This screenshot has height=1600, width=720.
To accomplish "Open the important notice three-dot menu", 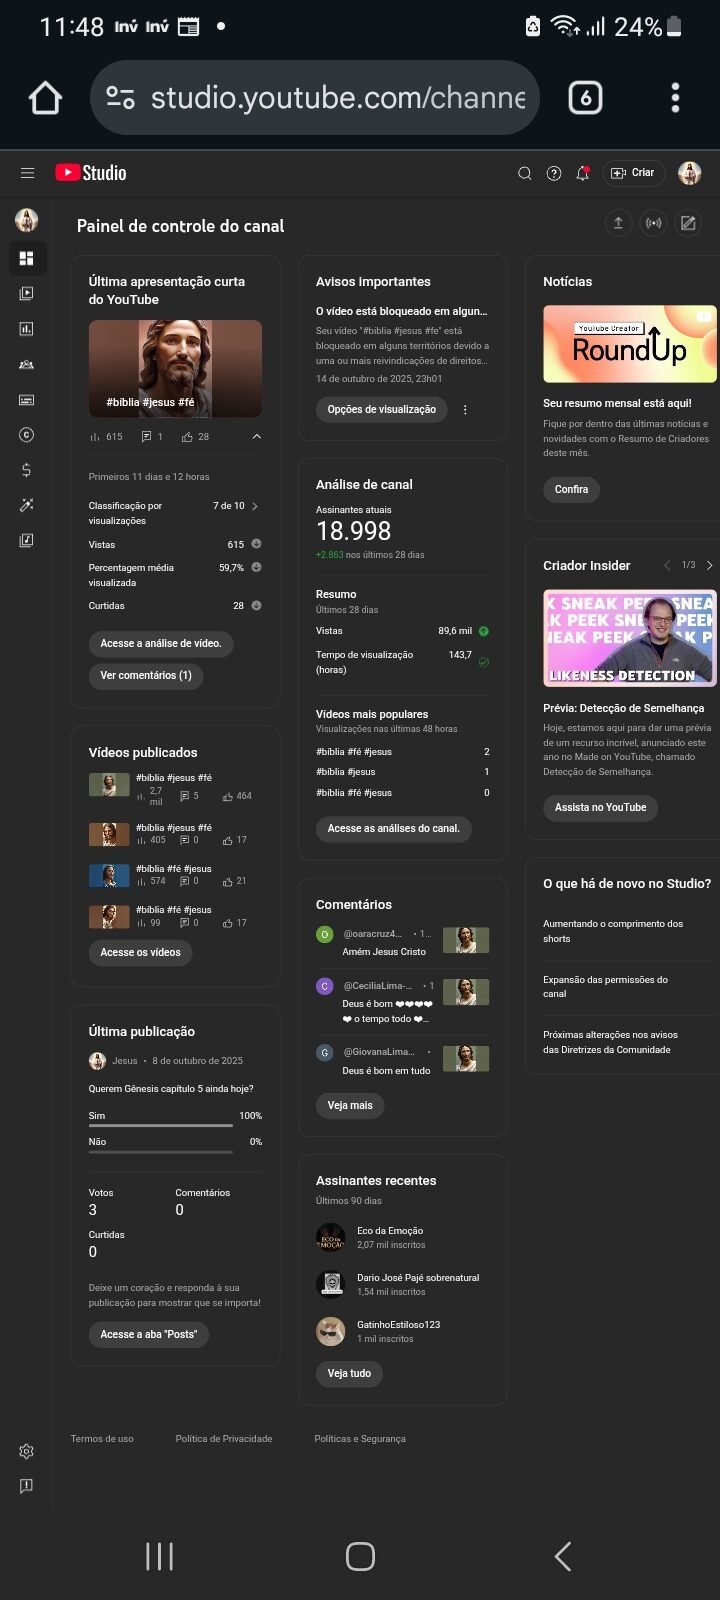I will [465, 409].
